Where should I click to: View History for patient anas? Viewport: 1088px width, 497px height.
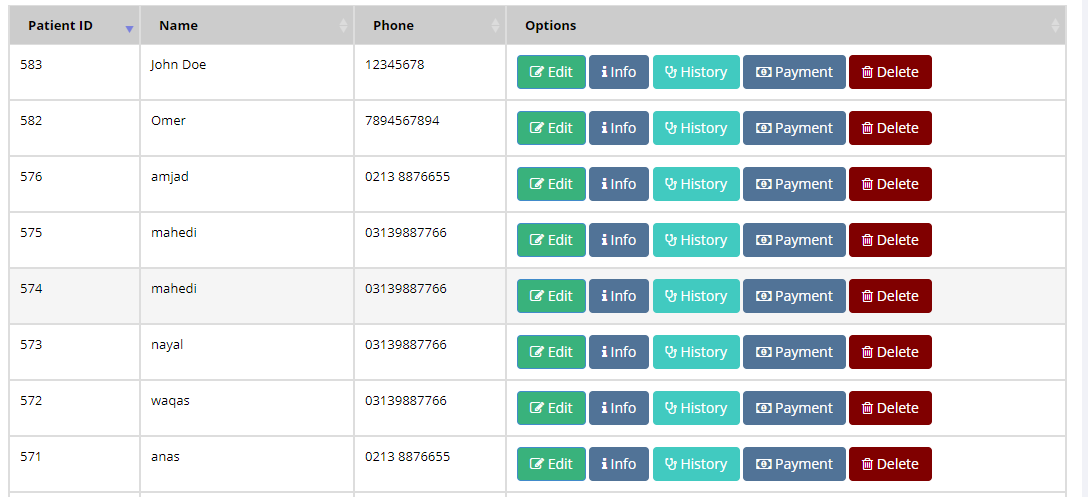pyautogui.click(x=696, y=464)
